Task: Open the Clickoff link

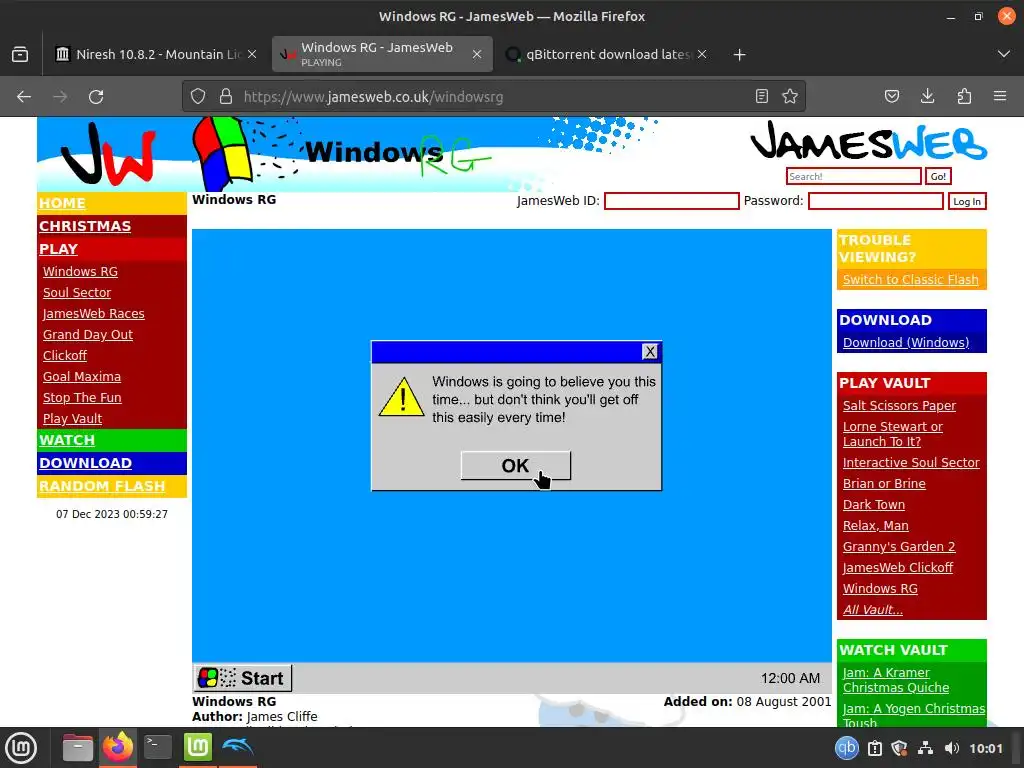Action: (x=65, y=355)
